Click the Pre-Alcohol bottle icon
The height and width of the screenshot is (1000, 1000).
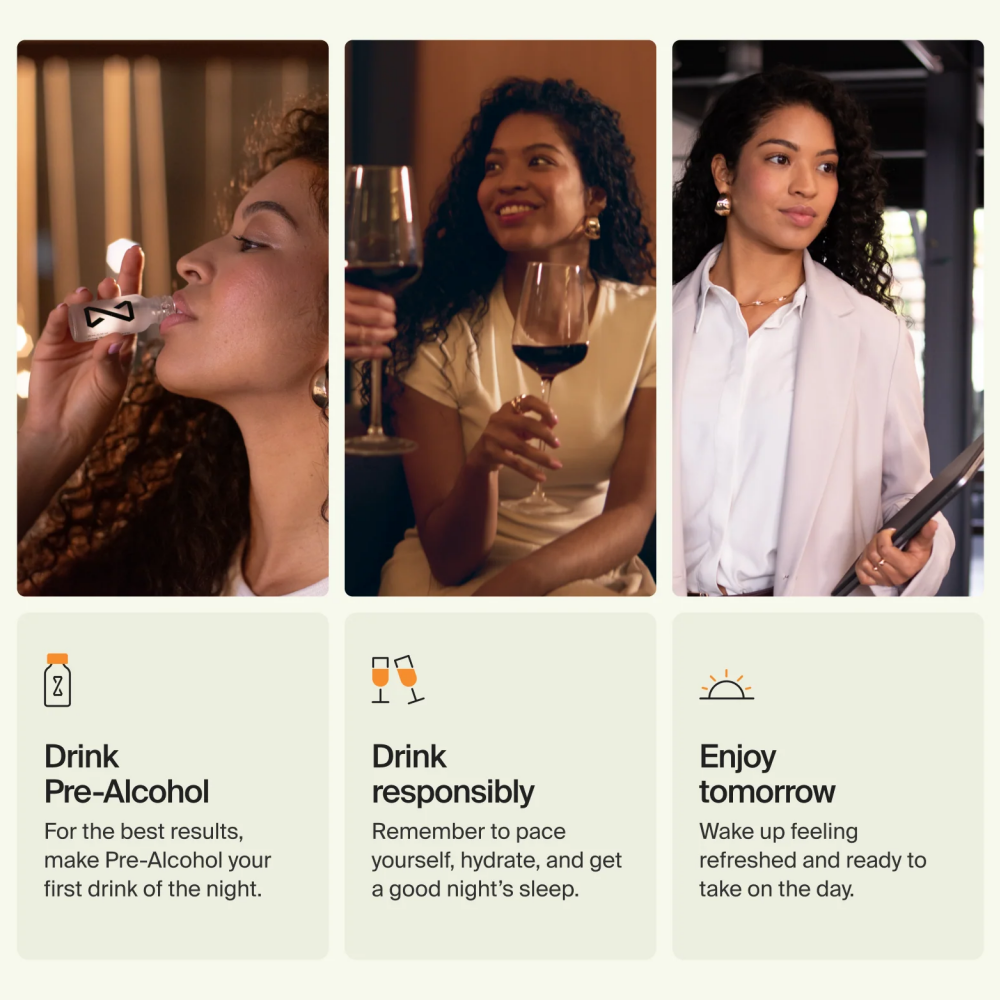(57, 680)
